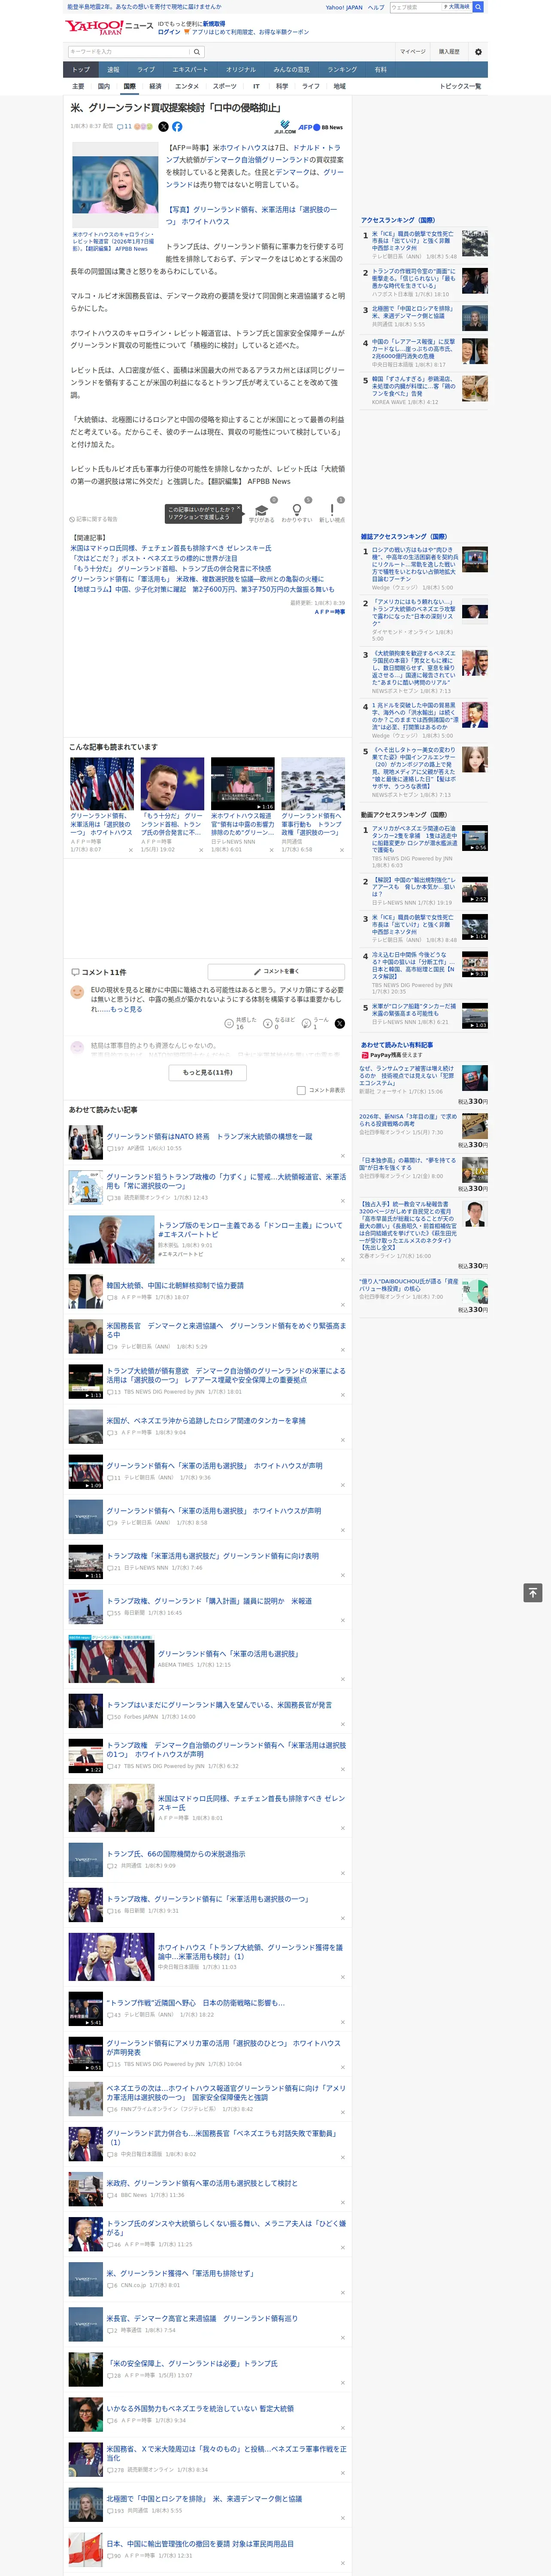This screenshot has width=551, height=2576.
Task: Click the blue search button in the top web search
Action: coord(478,7)
